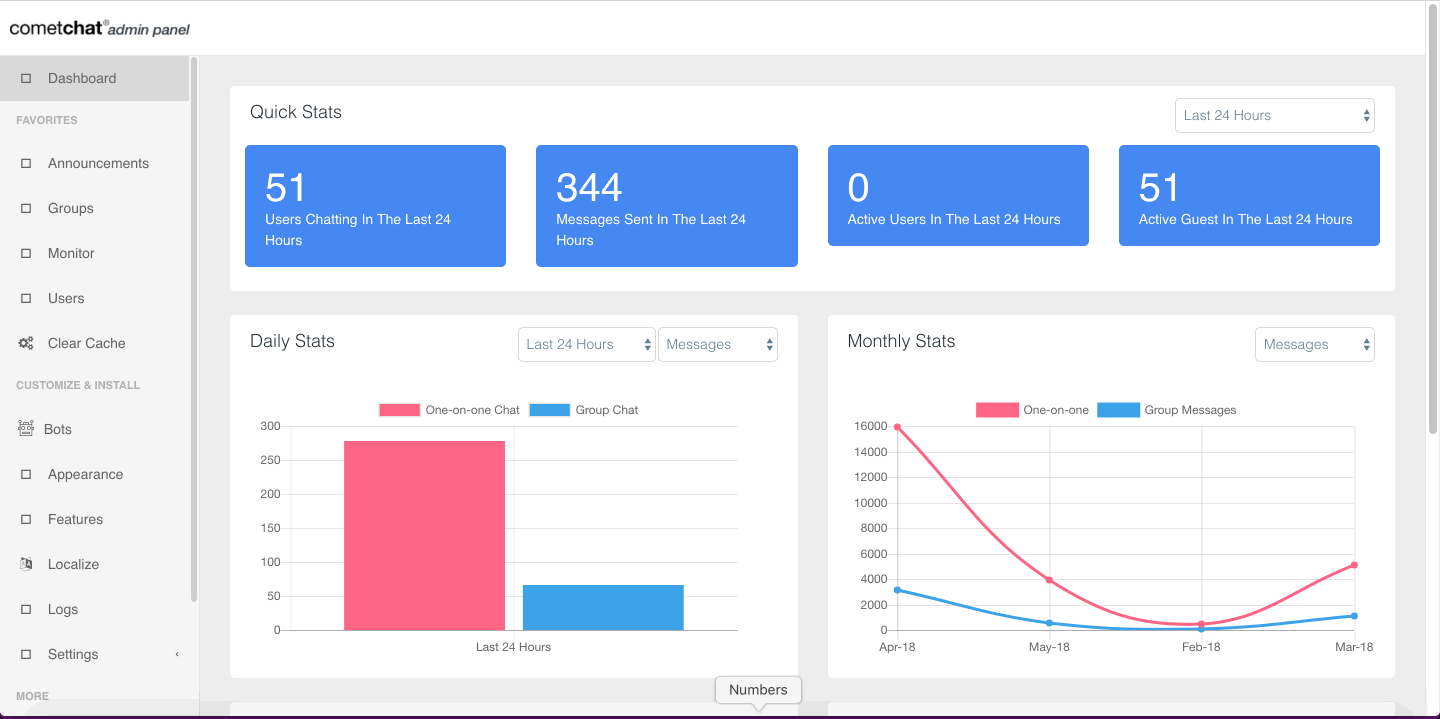This screenshot has height=719, width=1440.
Task: Click the Announcements icon in sidebar
Action: tap(26, 163)
